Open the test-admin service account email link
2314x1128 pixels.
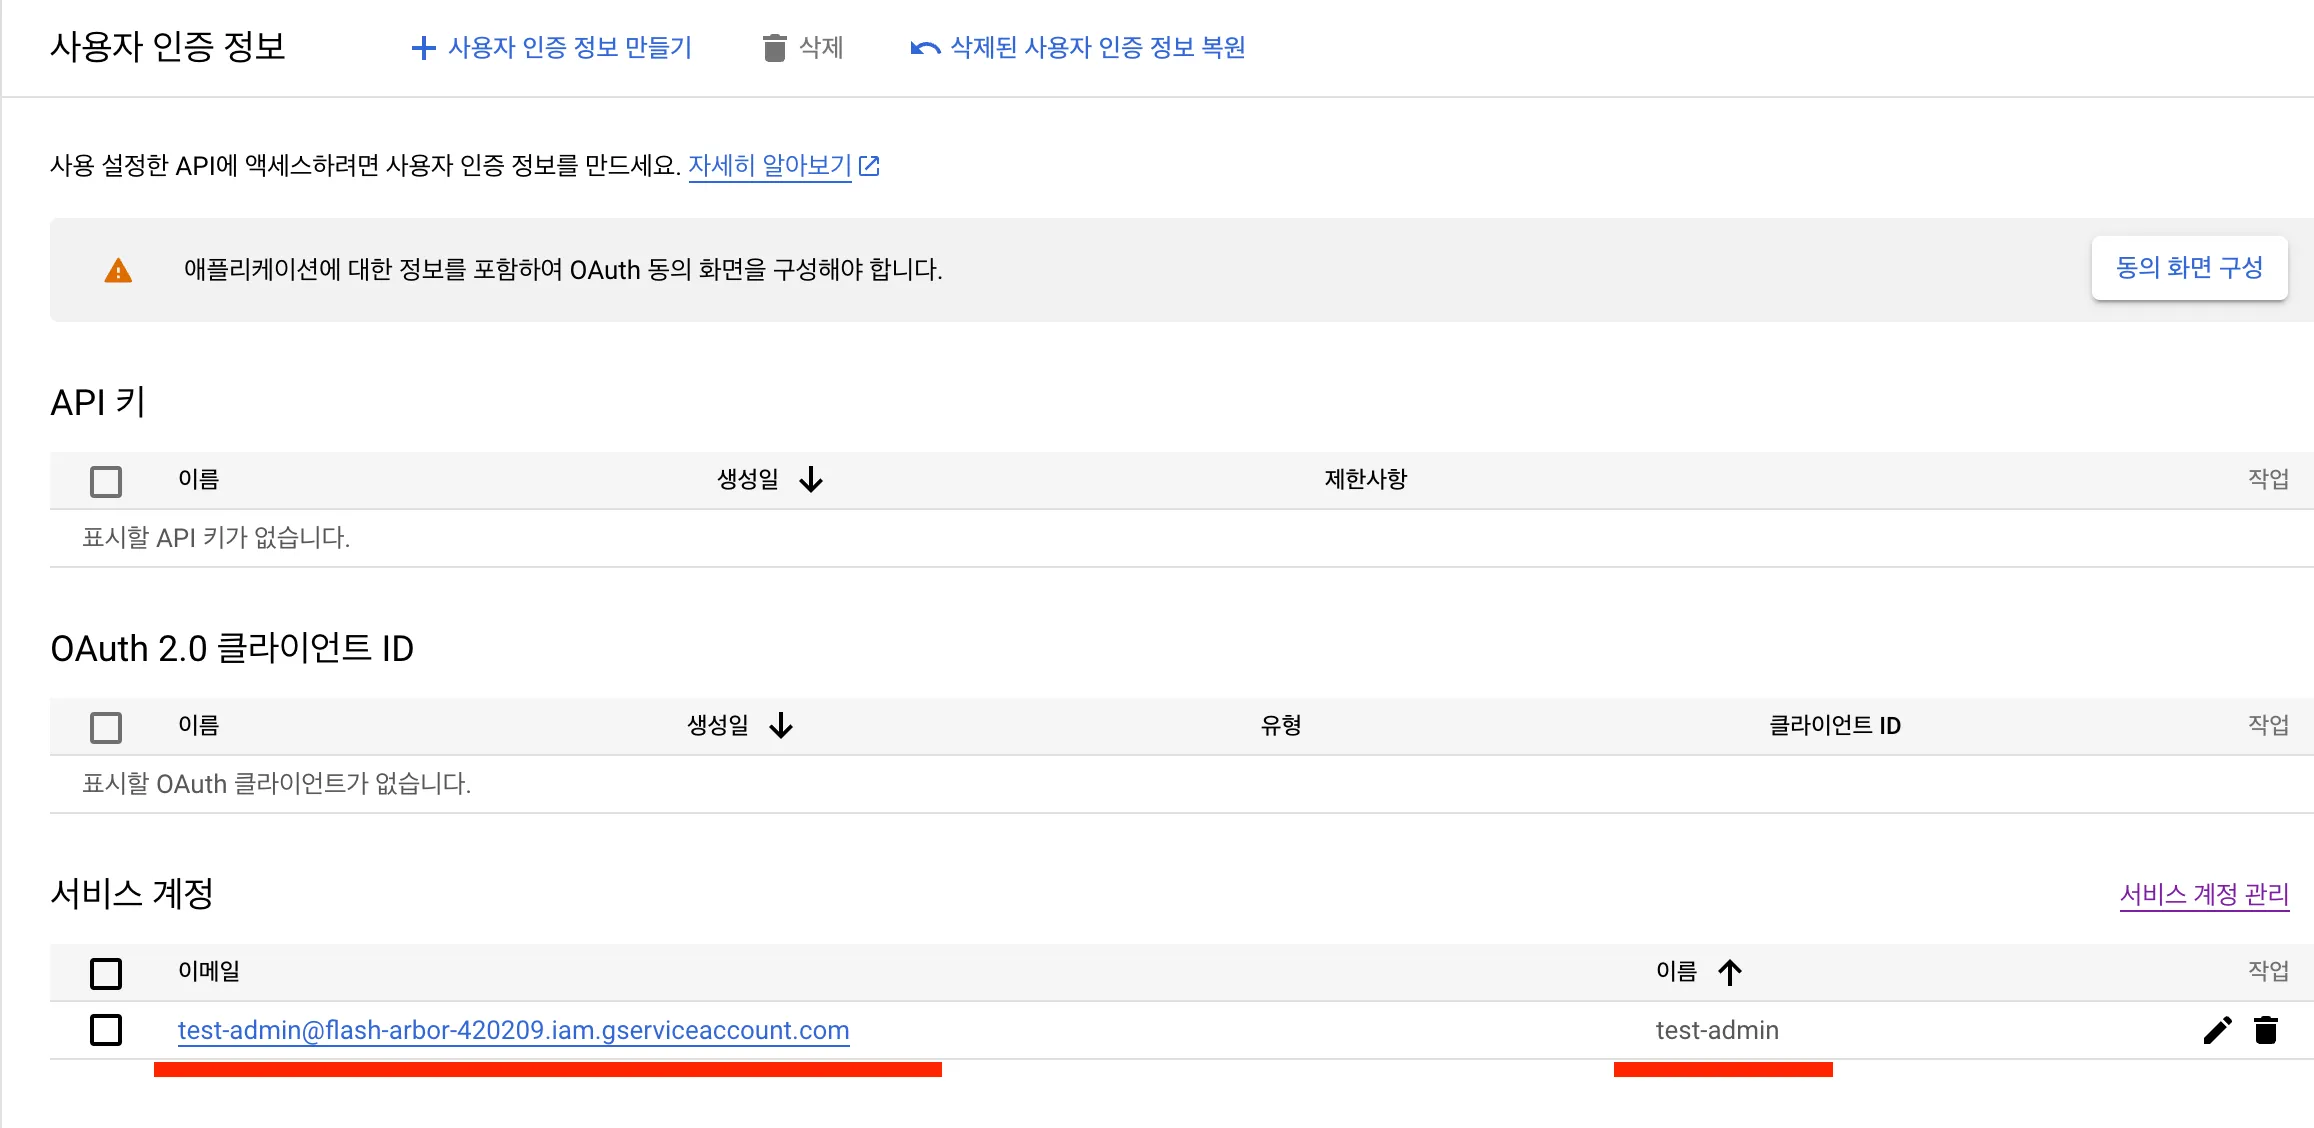[513, 1030]
